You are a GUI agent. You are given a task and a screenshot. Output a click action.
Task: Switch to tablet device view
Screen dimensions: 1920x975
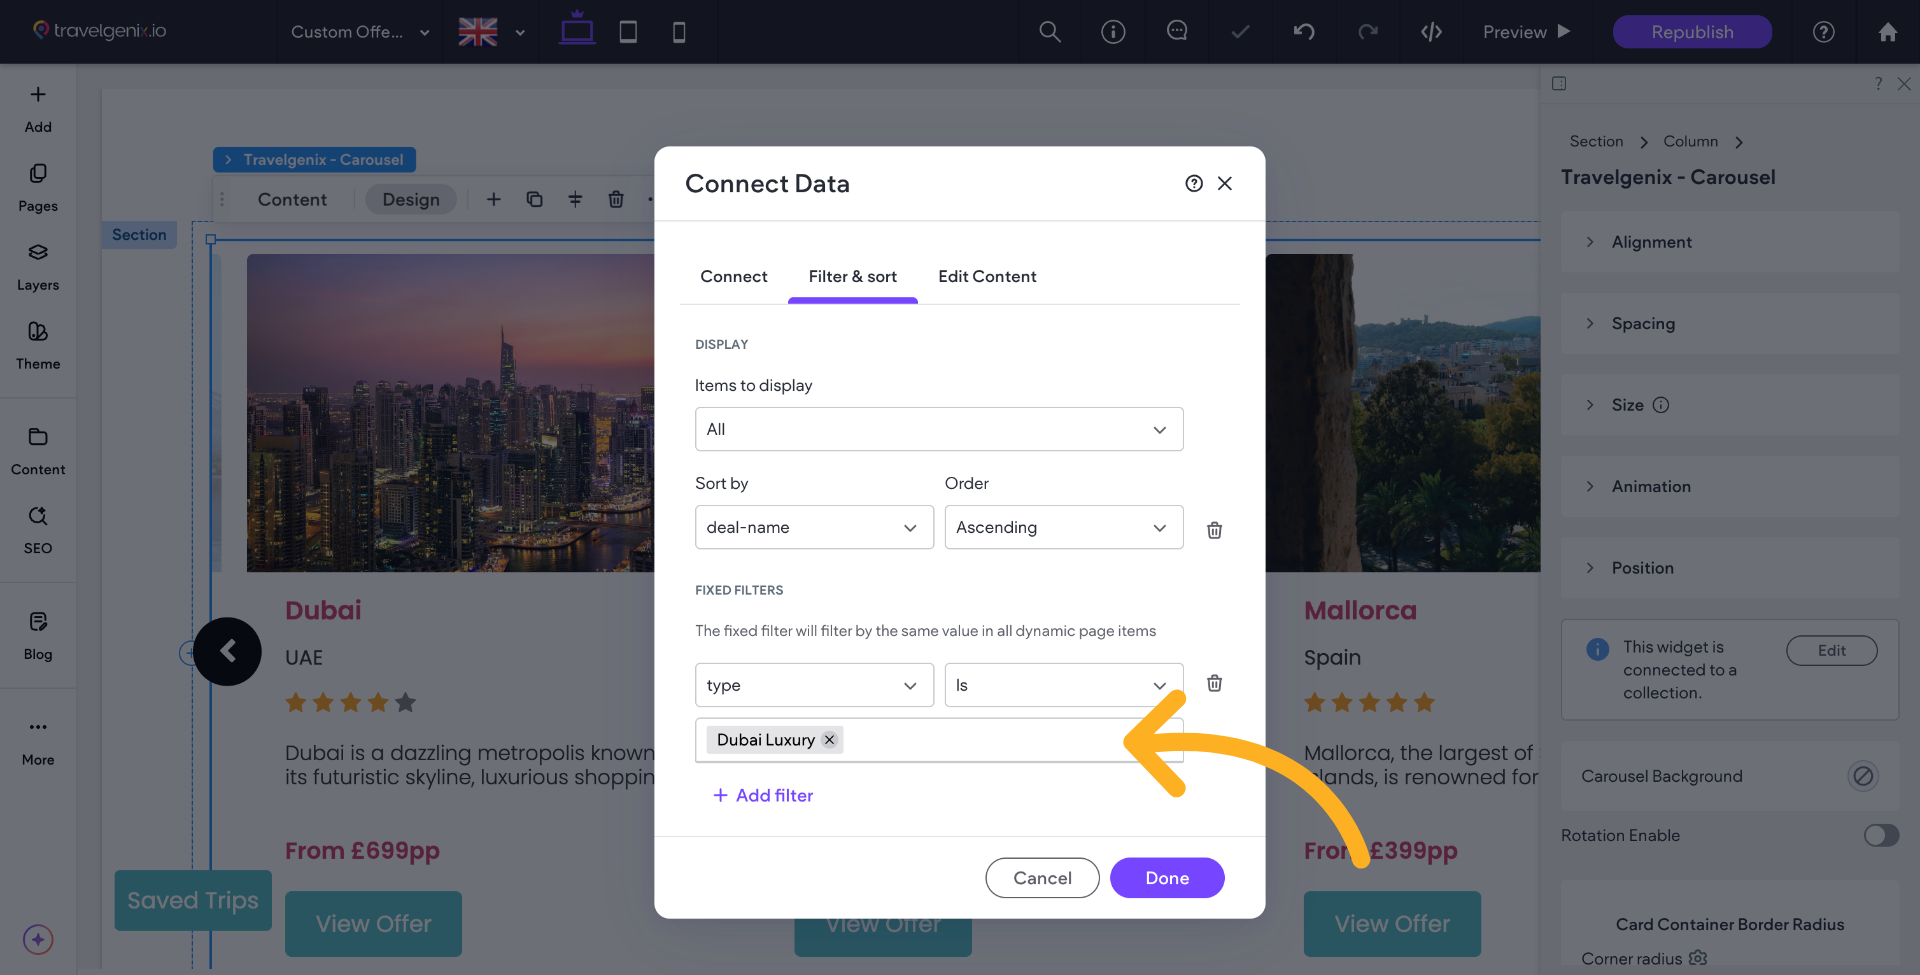628,32
